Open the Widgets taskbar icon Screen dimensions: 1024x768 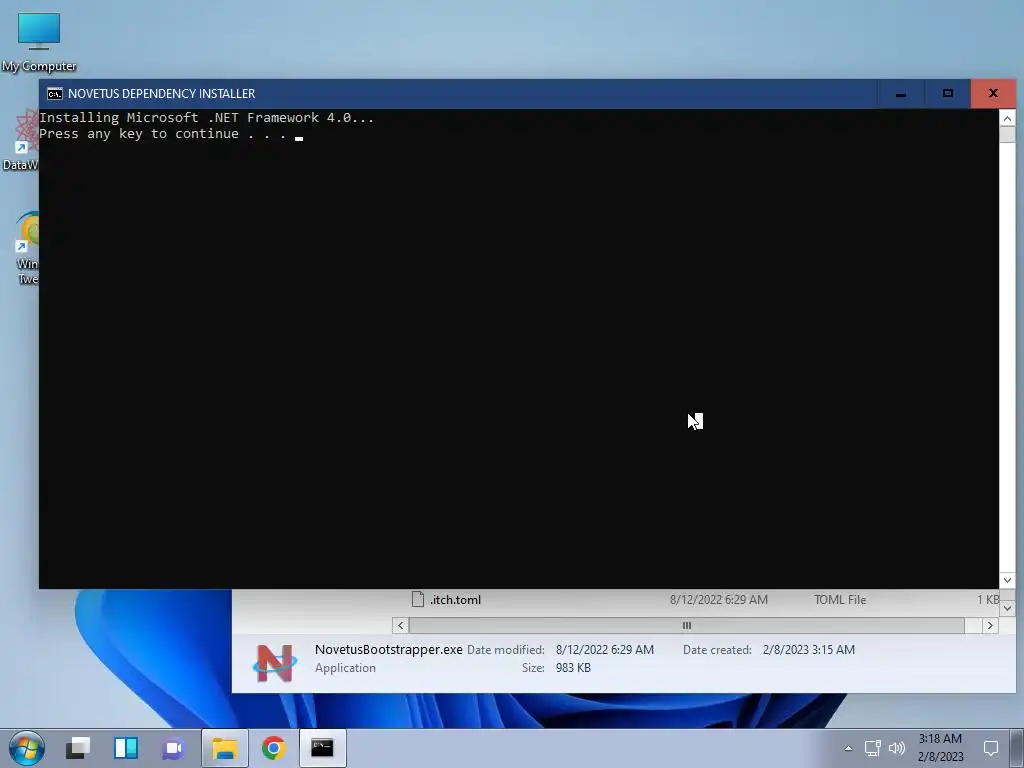[x=125, y=748]
